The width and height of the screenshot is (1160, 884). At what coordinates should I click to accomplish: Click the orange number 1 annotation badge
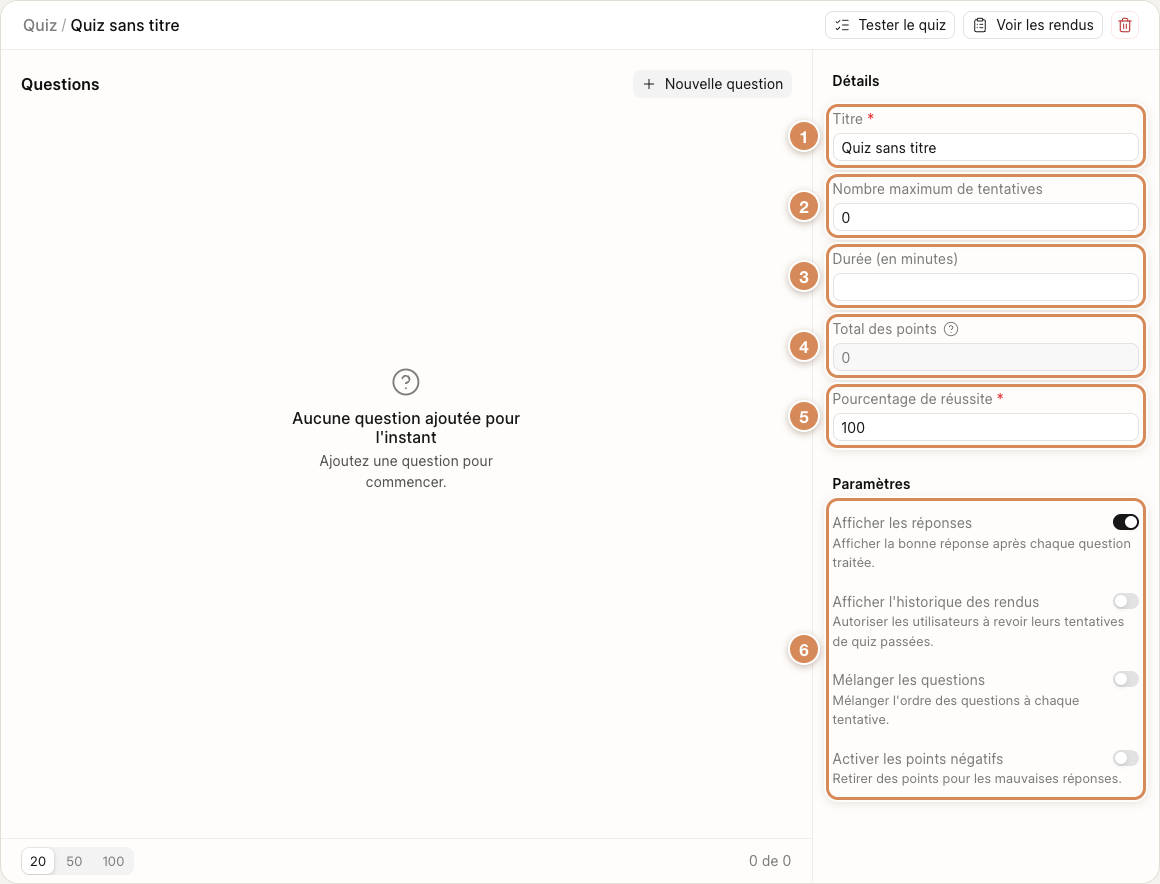[x=803, y=137]
